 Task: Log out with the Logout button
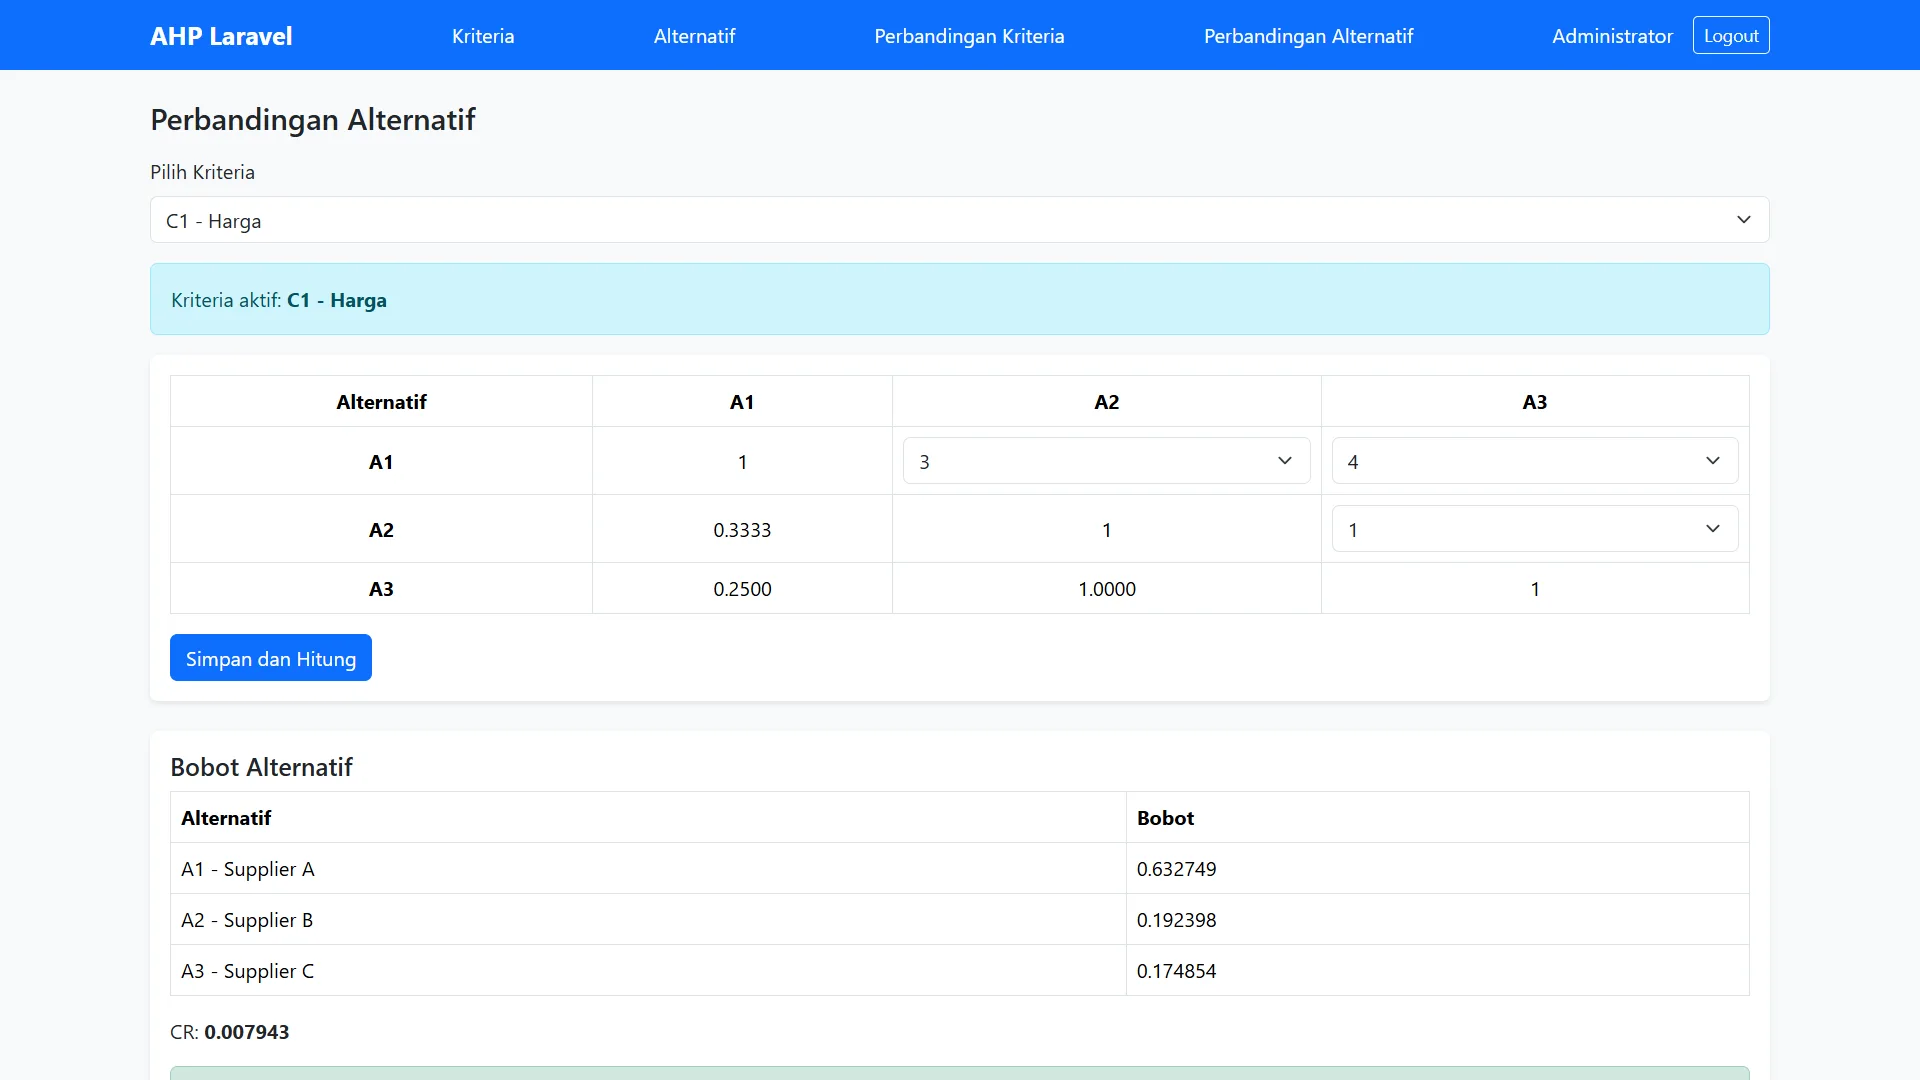click(x=1731, y=35)
